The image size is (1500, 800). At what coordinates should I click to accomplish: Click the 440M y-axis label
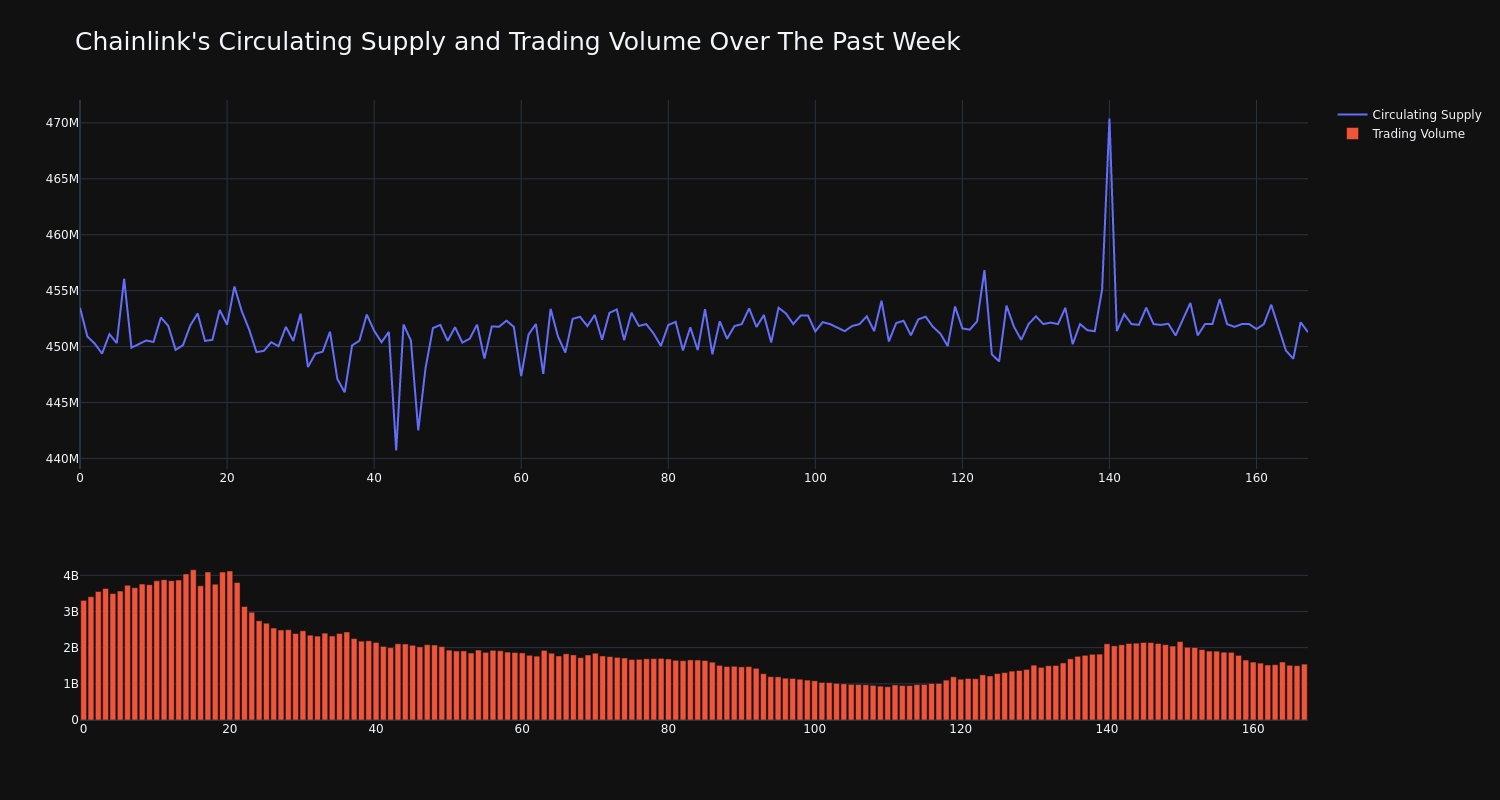[x=62, y=459]
